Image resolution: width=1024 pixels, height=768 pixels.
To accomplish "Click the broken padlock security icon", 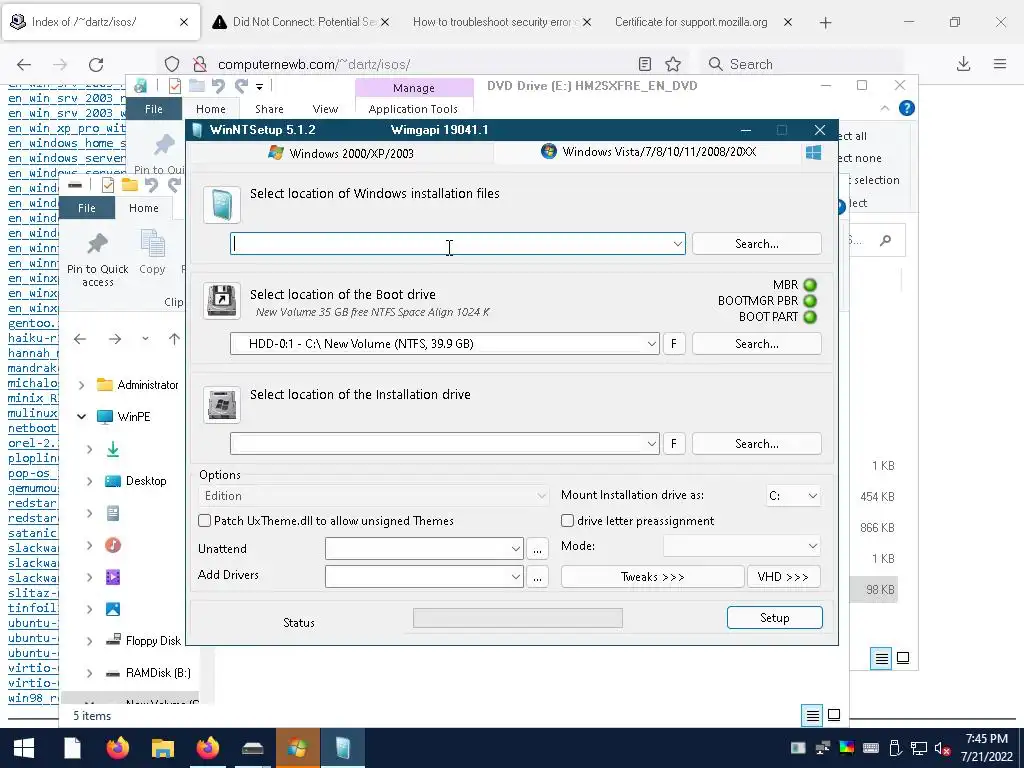I will tap(200, 64).
